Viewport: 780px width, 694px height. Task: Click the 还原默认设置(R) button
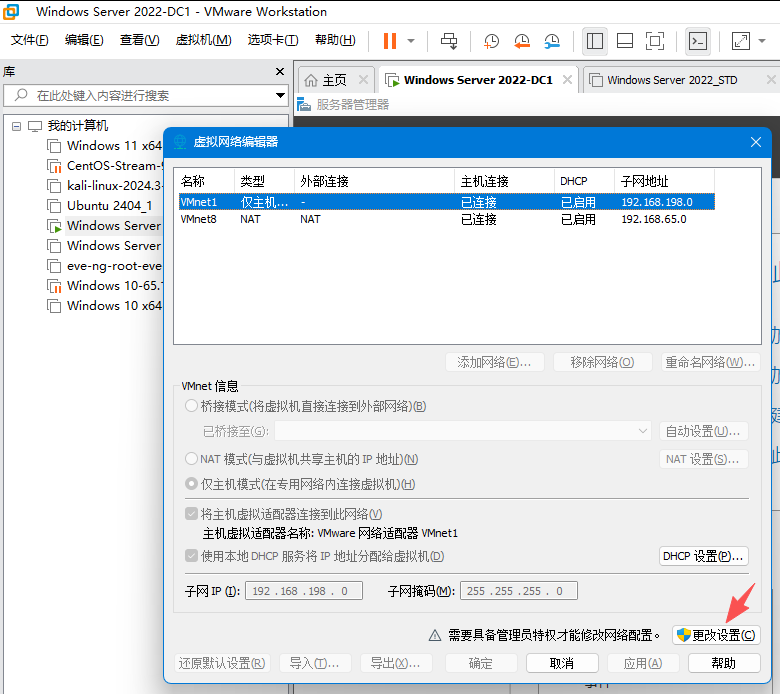tap(222, 663)
